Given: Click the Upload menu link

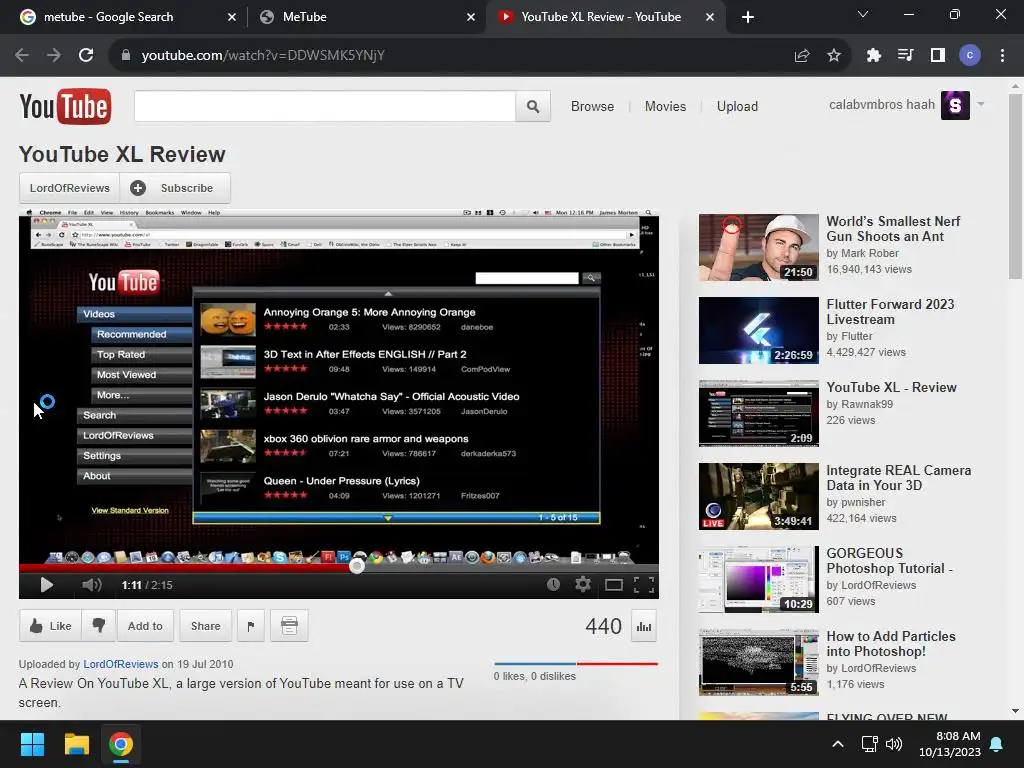Looking at the screenshot, I should pyautogui.click(x=737, y=106).
